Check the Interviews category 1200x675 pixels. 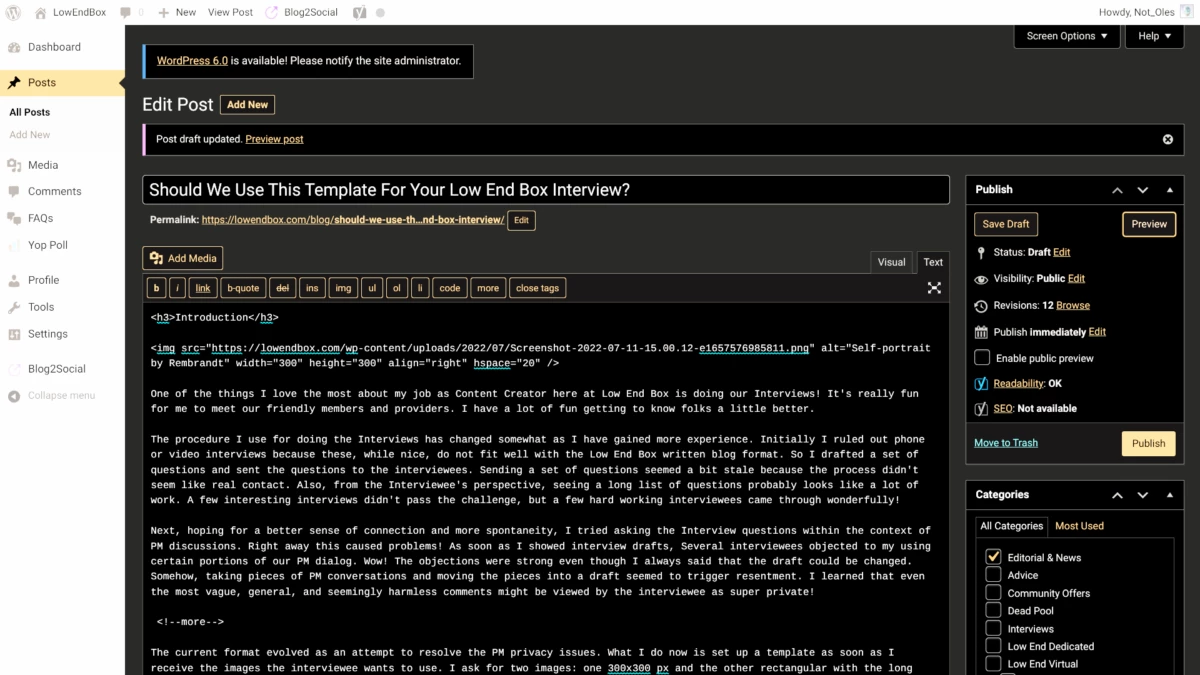(x=993, y=628)
